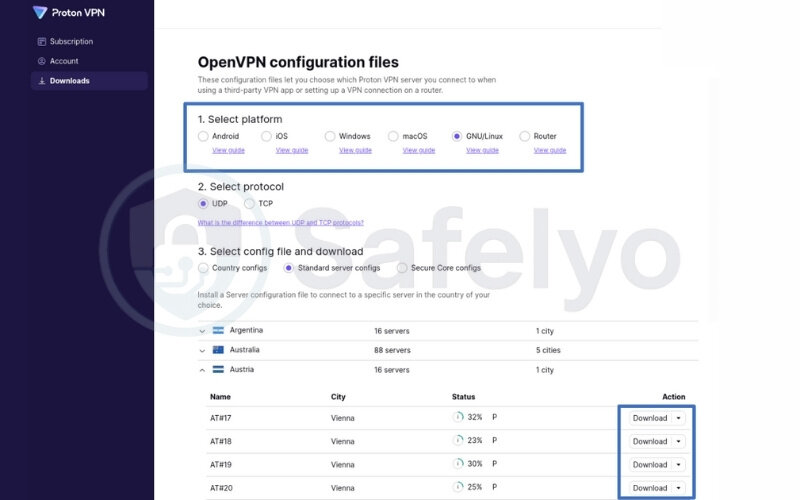Click the Australia country row name

[244, 349]
